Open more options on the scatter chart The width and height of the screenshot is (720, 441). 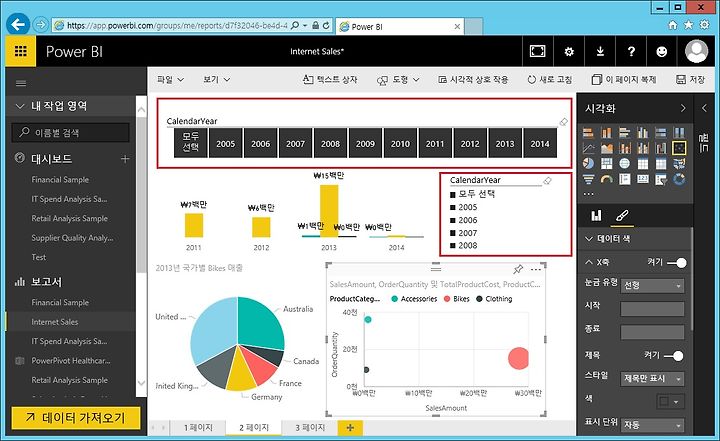click(x=535, y=269)
